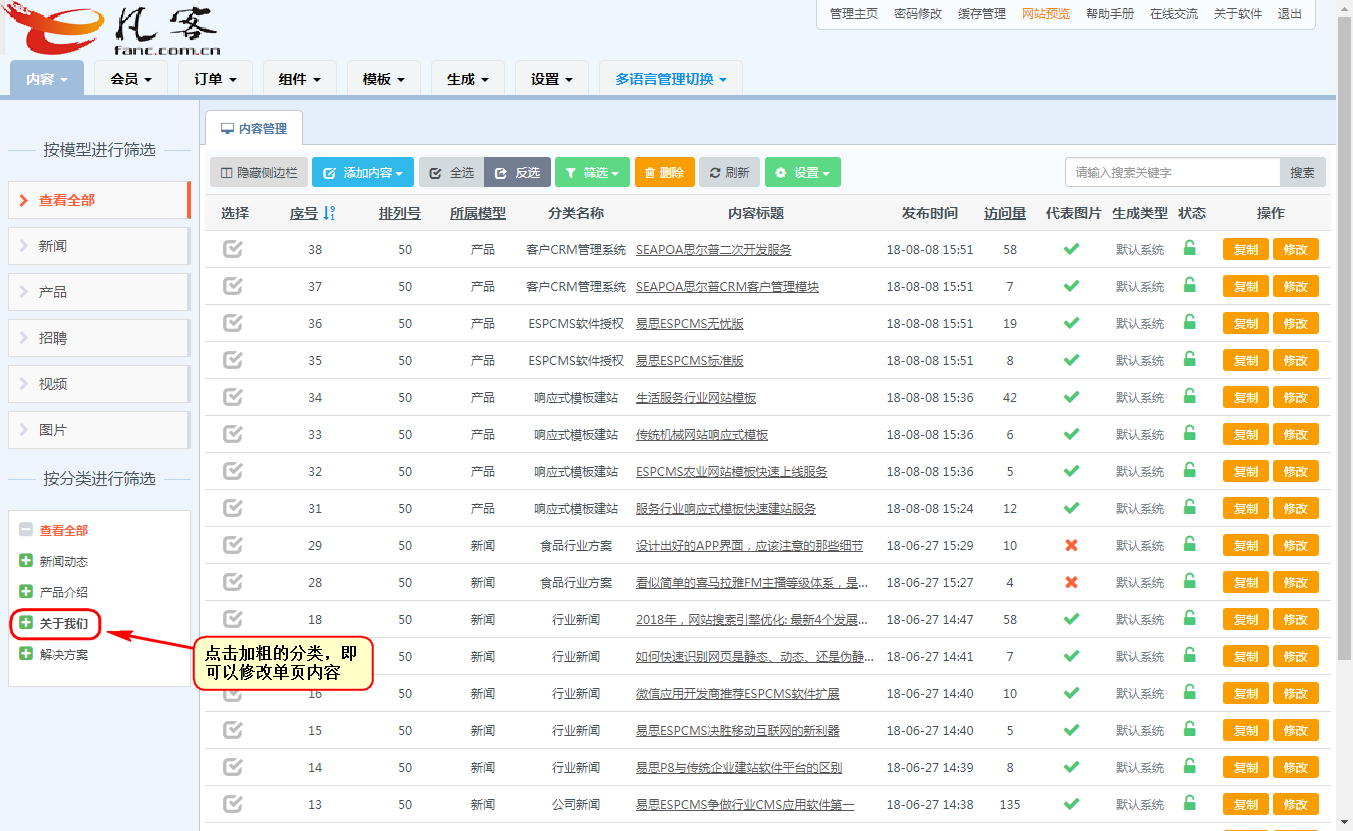Open the 多语言管理切换 dropdown

[x=671, y=79]
